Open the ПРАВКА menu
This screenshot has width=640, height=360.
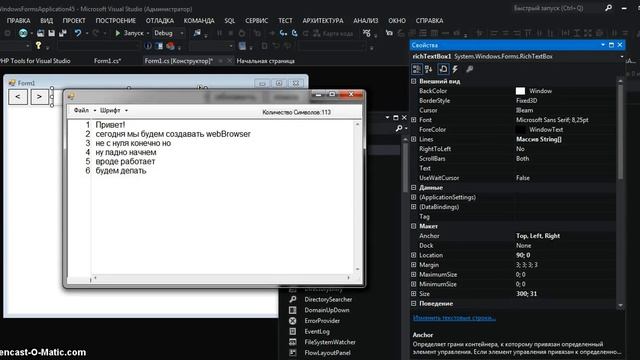coord(19,20)
